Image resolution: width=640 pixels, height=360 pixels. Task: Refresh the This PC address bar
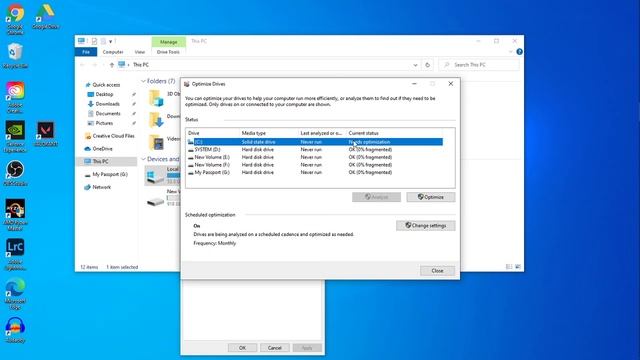click(427, 65)
